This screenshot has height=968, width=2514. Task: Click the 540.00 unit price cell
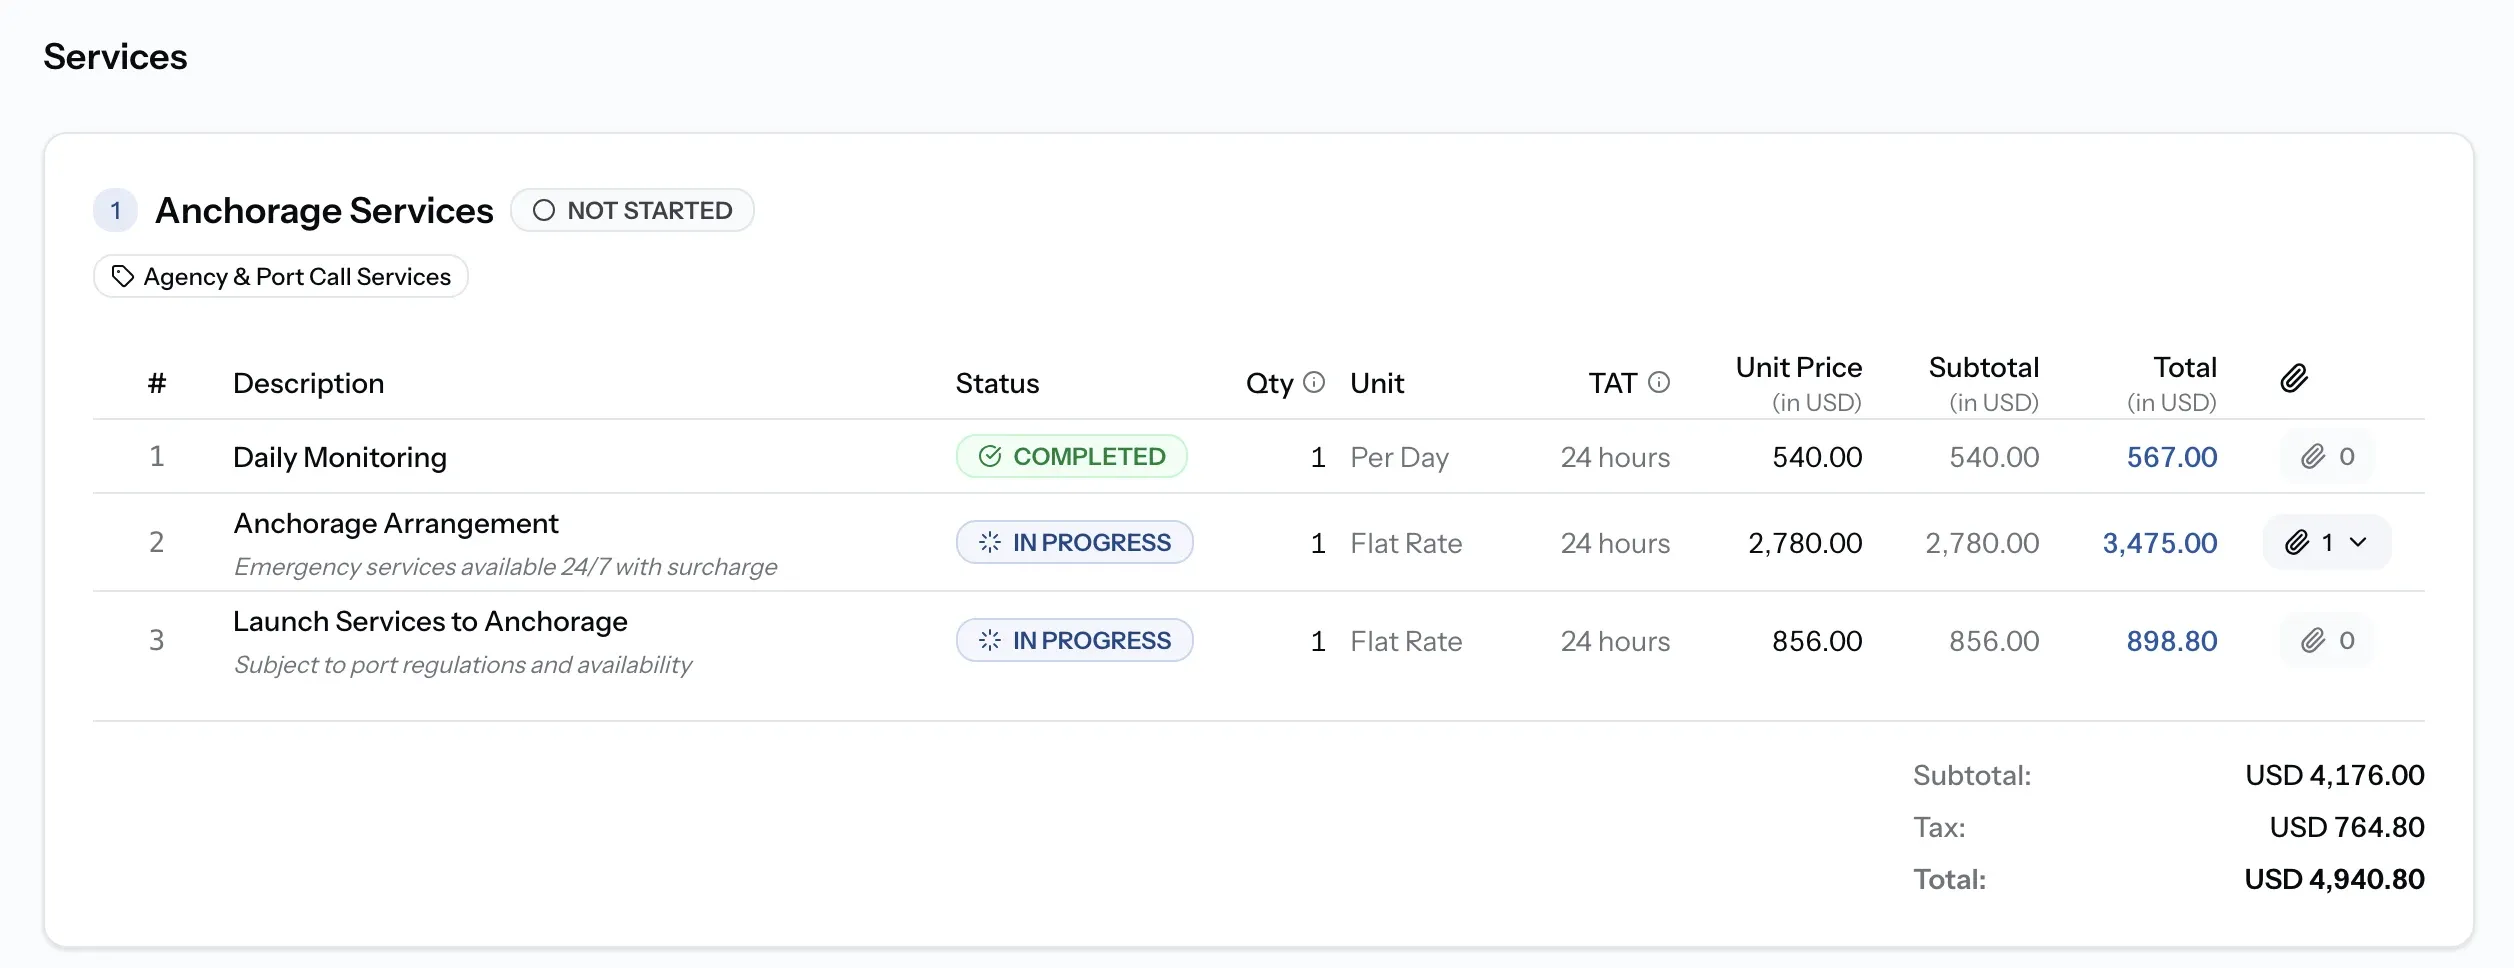coord(1817,457)
